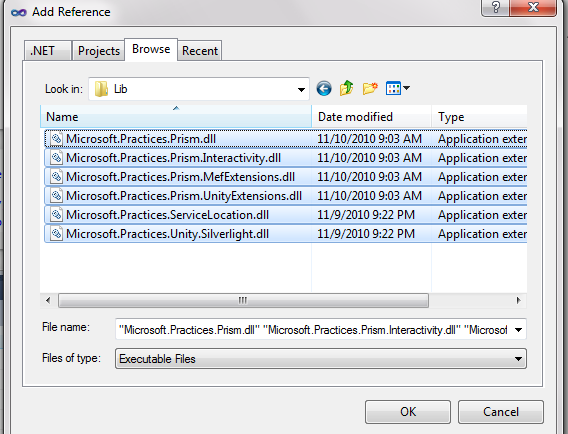Click the file icon of Microsoft.Practices.Prism.MefExtensions.dll
The width and height of the screenshot is (568, 434).
click(x=56, y=177)
